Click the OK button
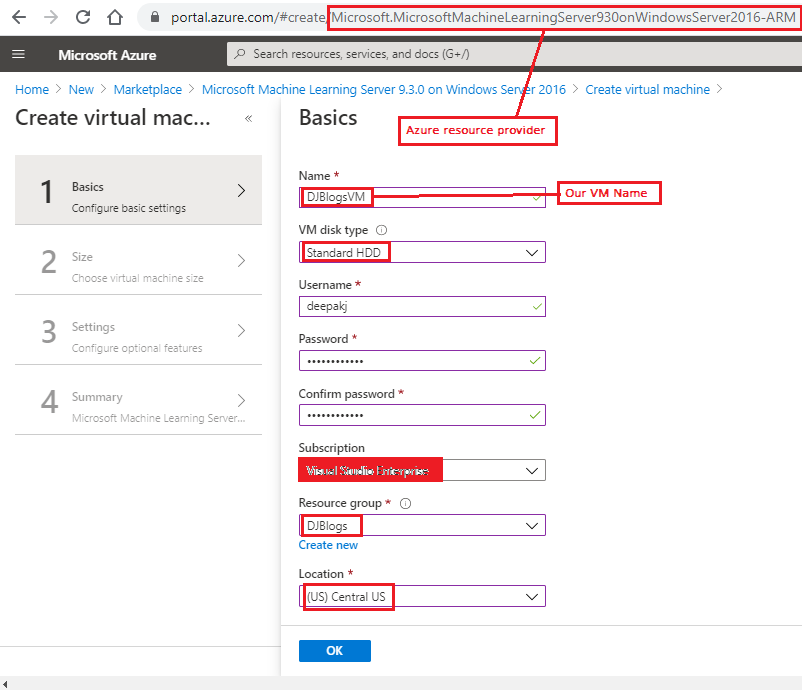Screen dimensions: 802x690 tap(335, 651)
